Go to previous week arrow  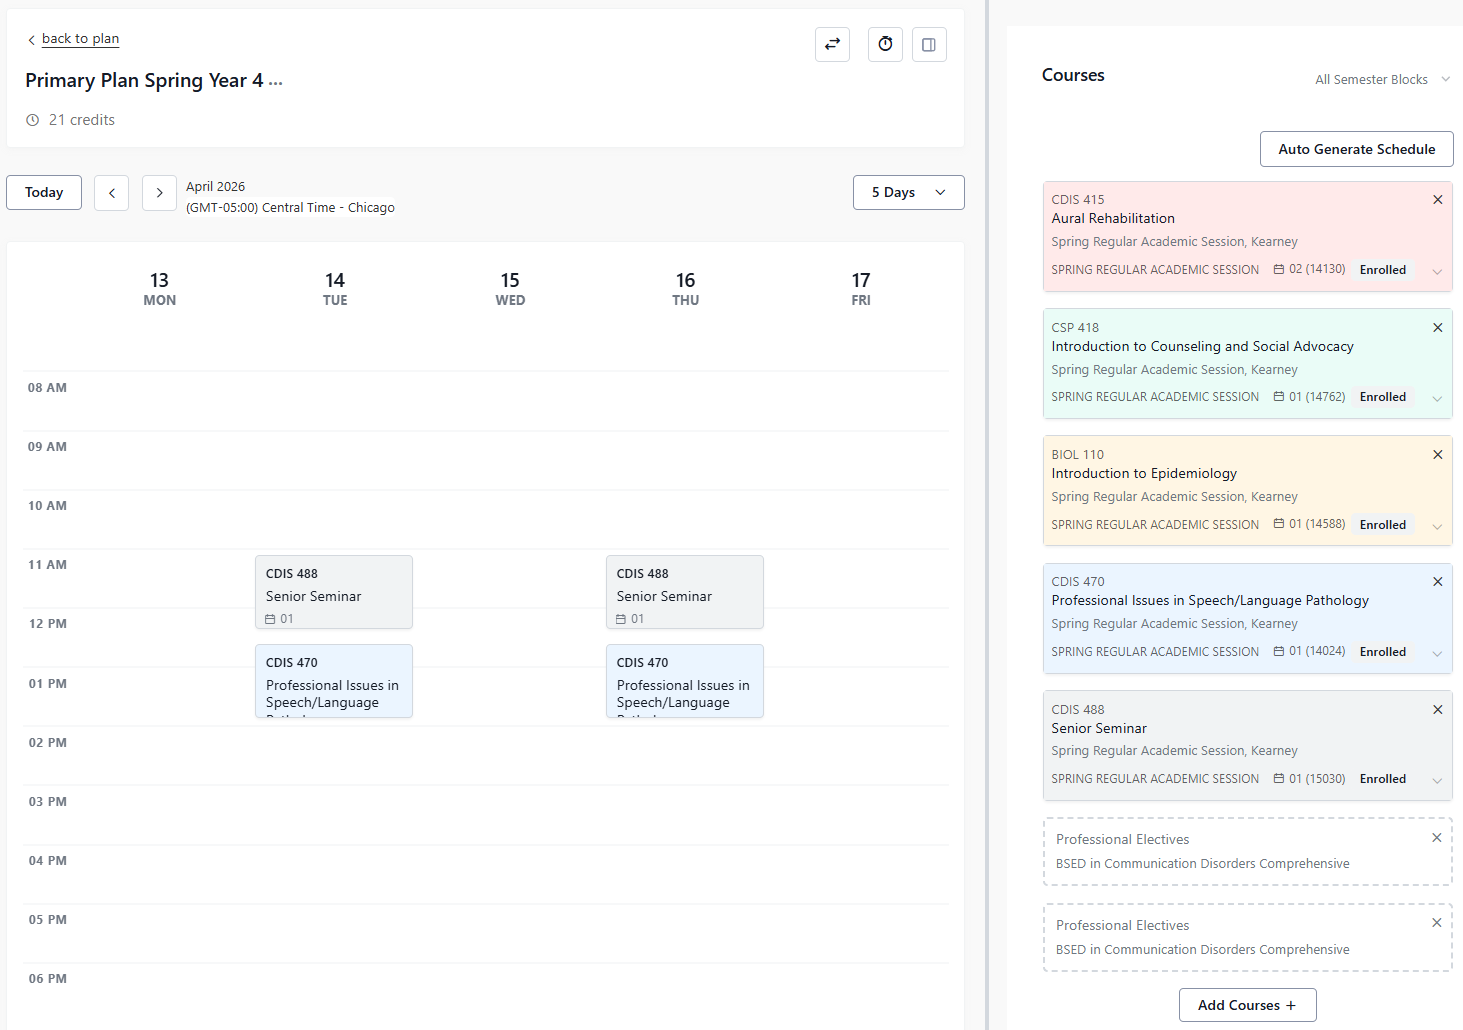(112, 193)
